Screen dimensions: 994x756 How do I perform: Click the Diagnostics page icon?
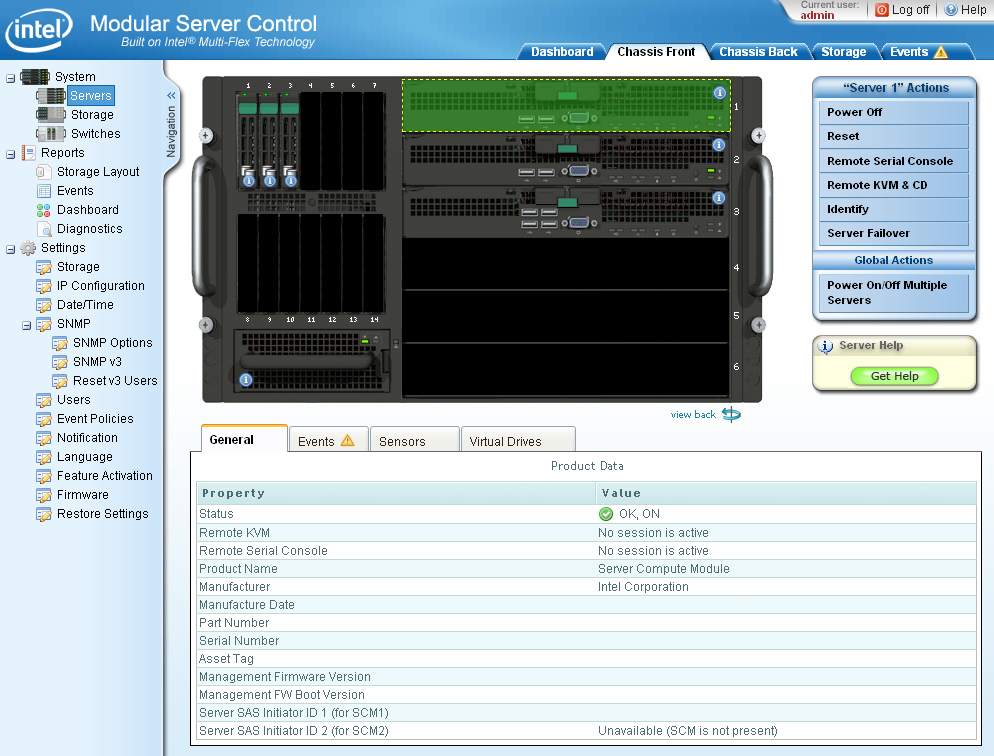pos(44,229)
